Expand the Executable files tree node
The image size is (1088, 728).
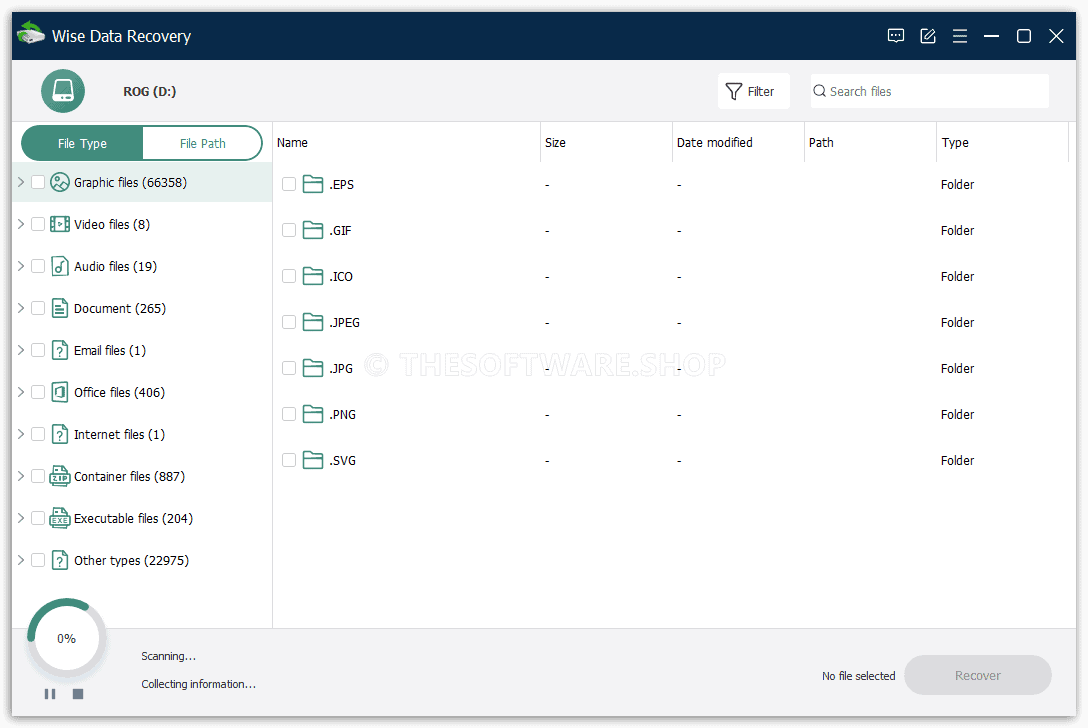pos(21,518)
